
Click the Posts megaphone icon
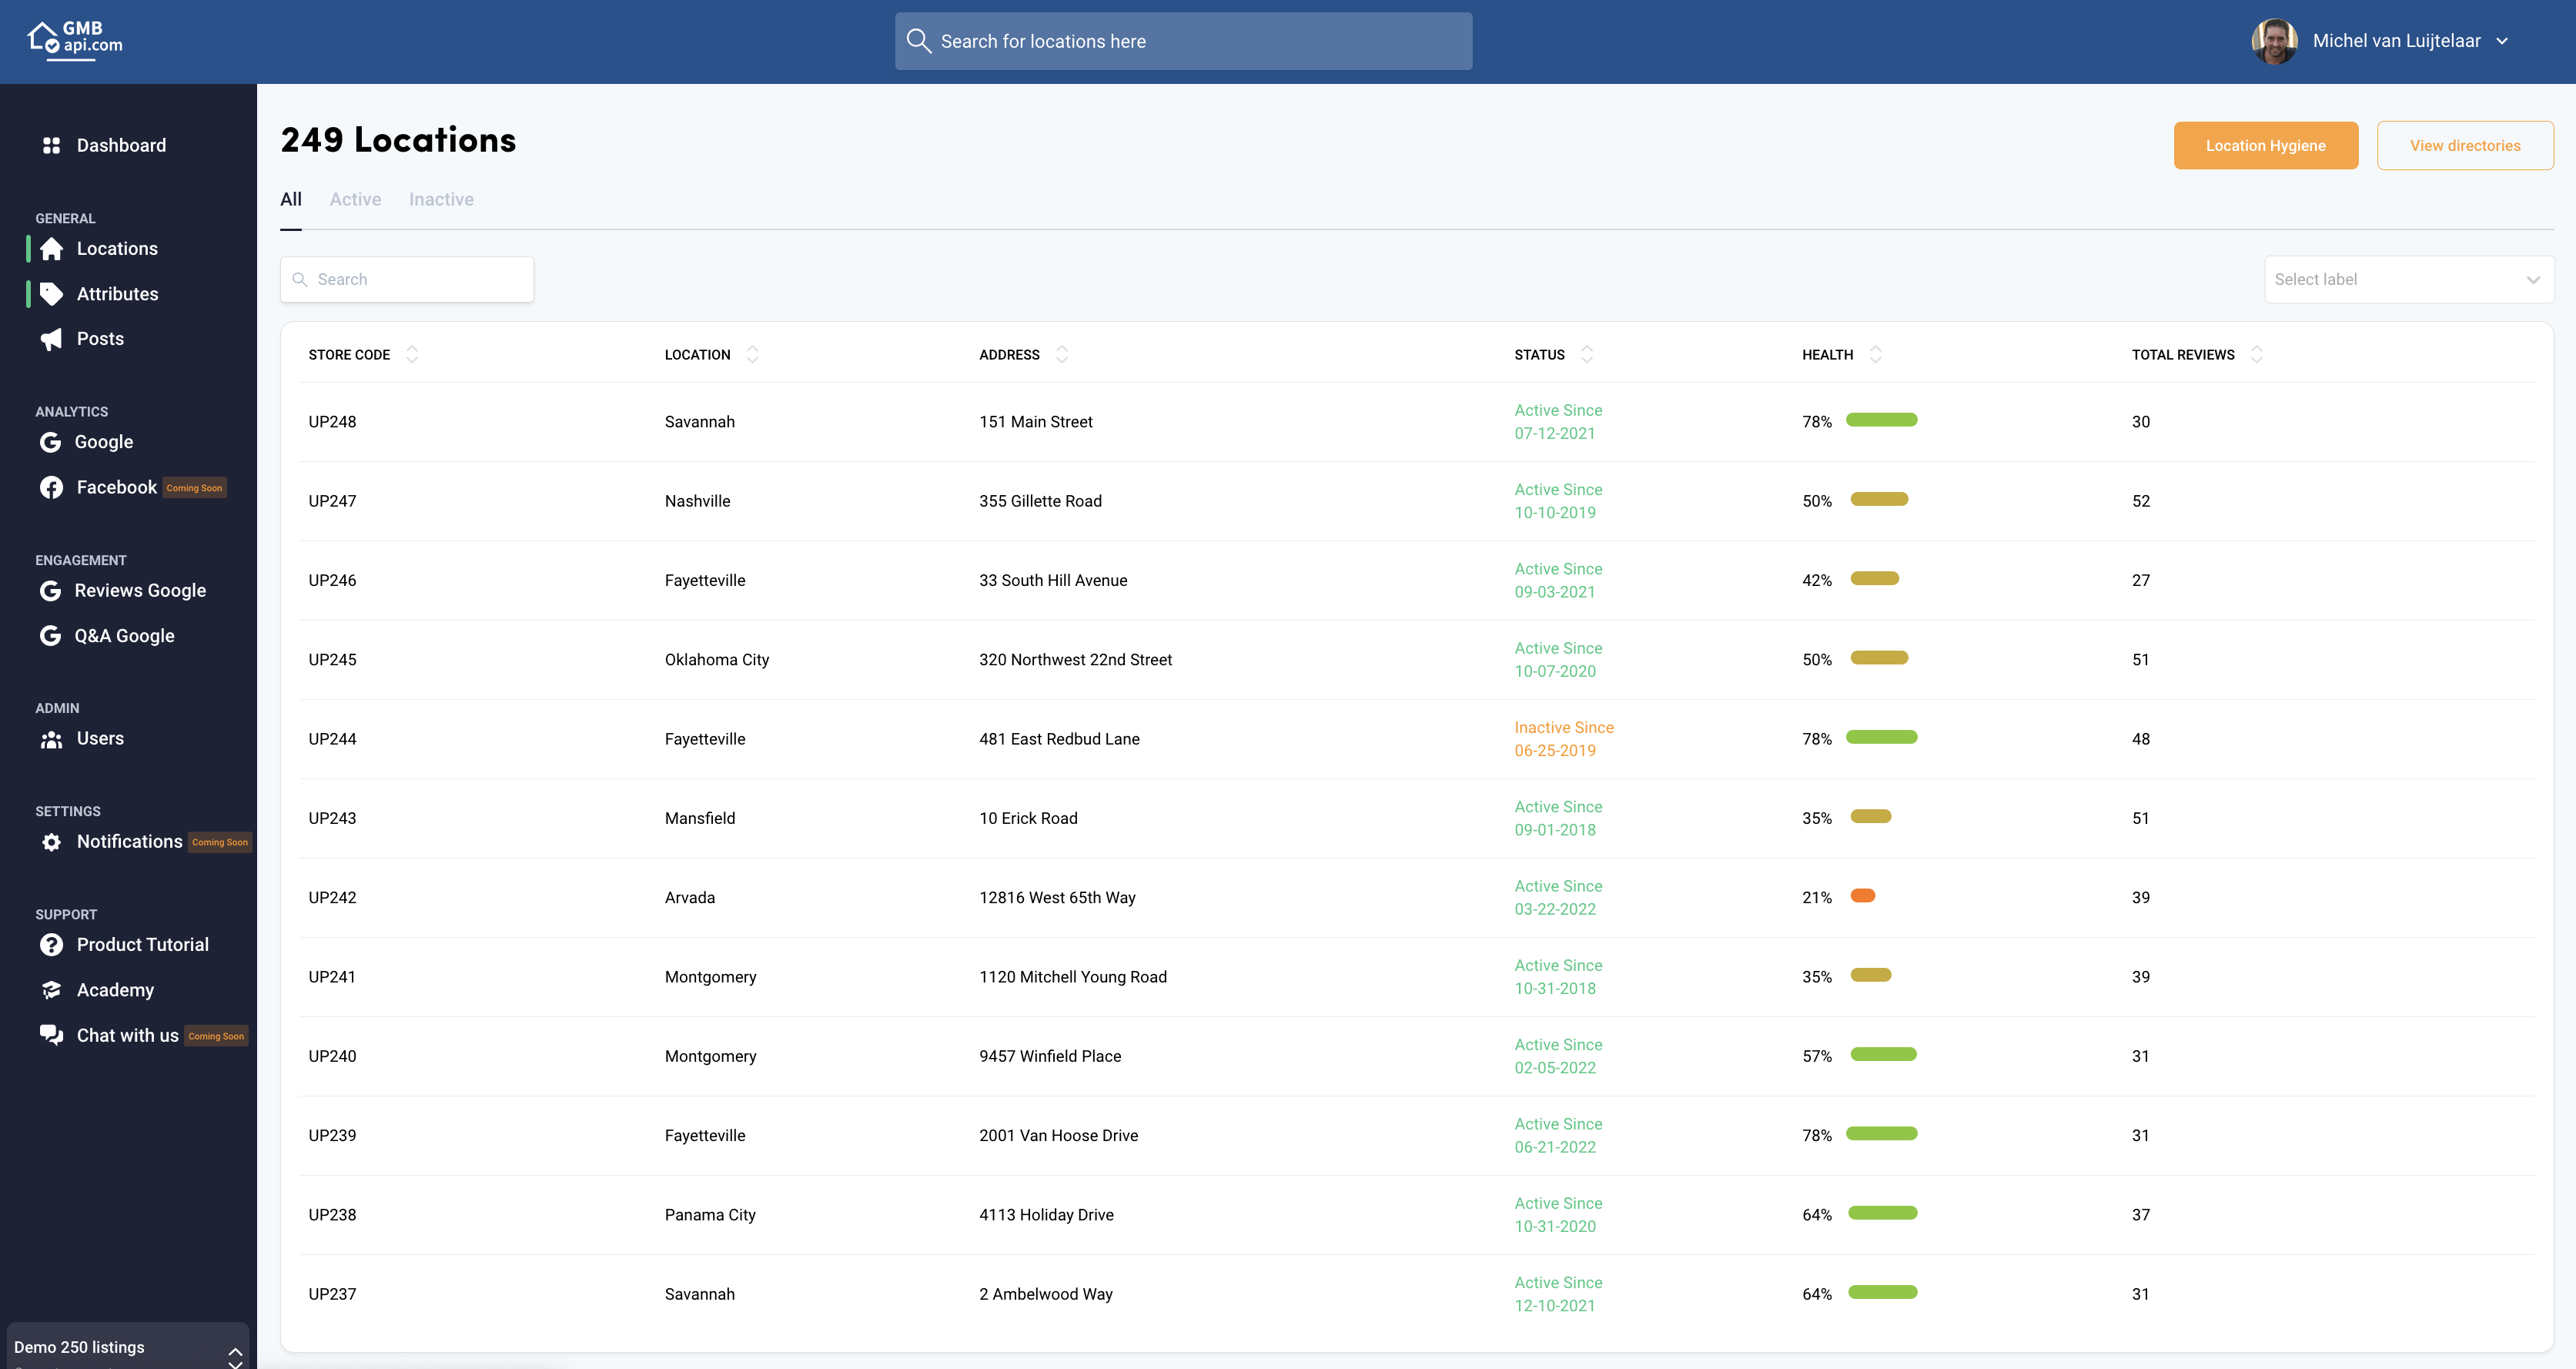[x=52, y=338]
